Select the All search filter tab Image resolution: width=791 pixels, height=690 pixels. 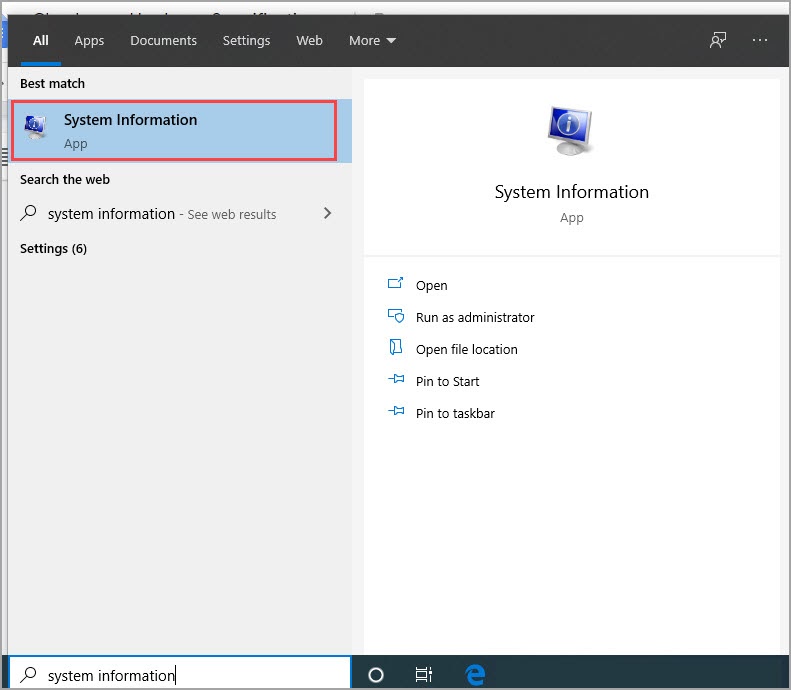pyautogui.click(x=41, y=40)
